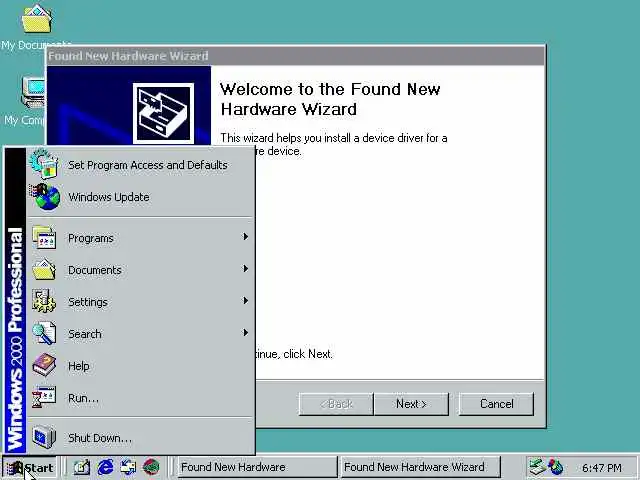Click the red-green globe quick launch icon

pos(151,467)
